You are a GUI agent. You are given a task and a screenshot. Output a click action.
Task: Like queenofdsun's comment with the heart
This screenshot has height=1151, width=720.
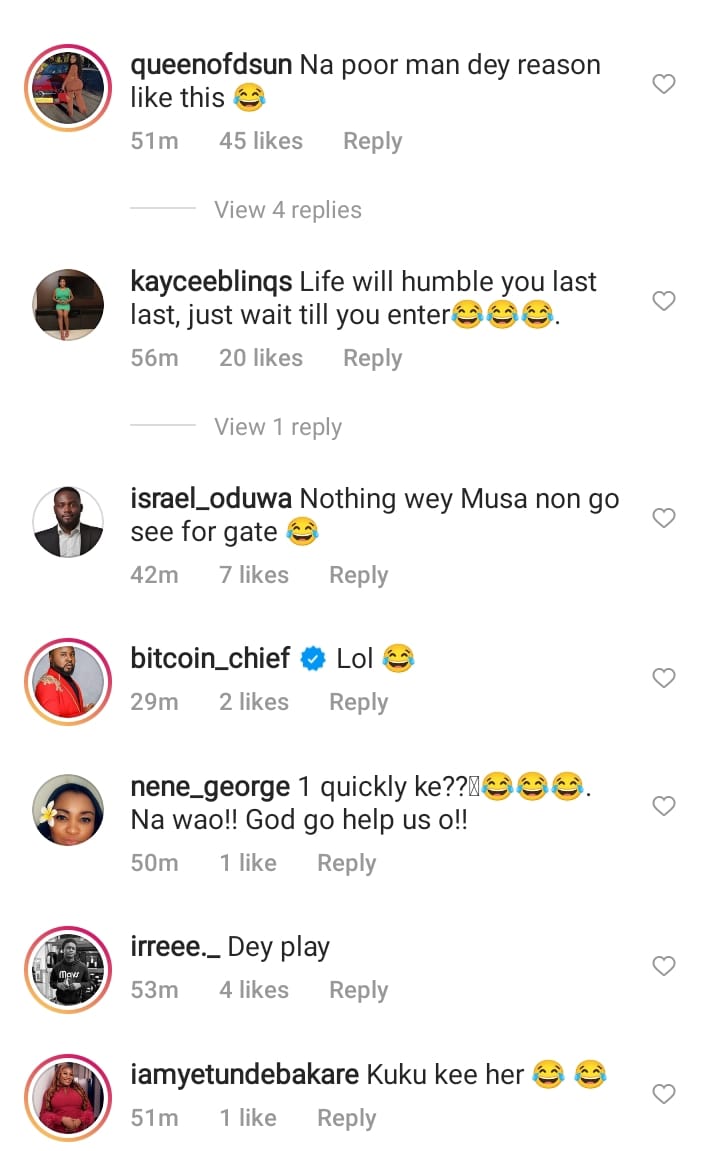[x=664, y=84]
